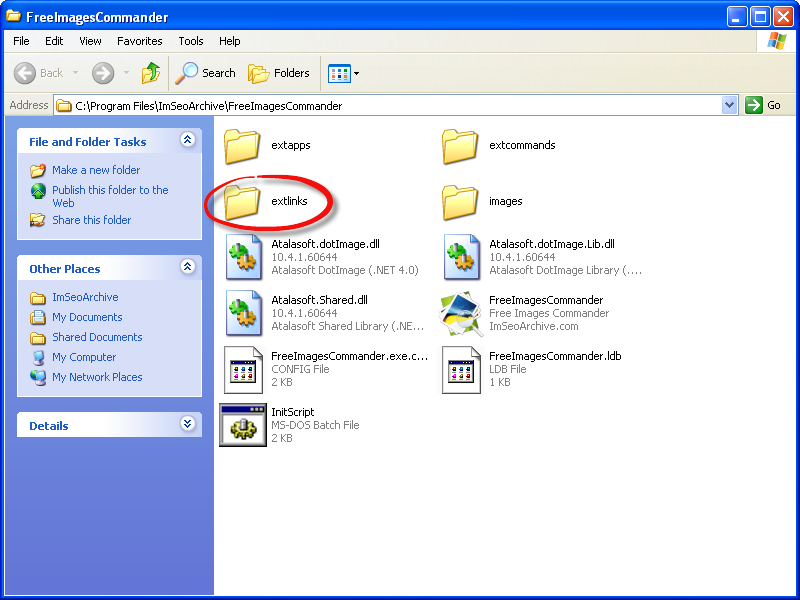
Task: Open the Forward history dropdown arrow
Action: 126,73
